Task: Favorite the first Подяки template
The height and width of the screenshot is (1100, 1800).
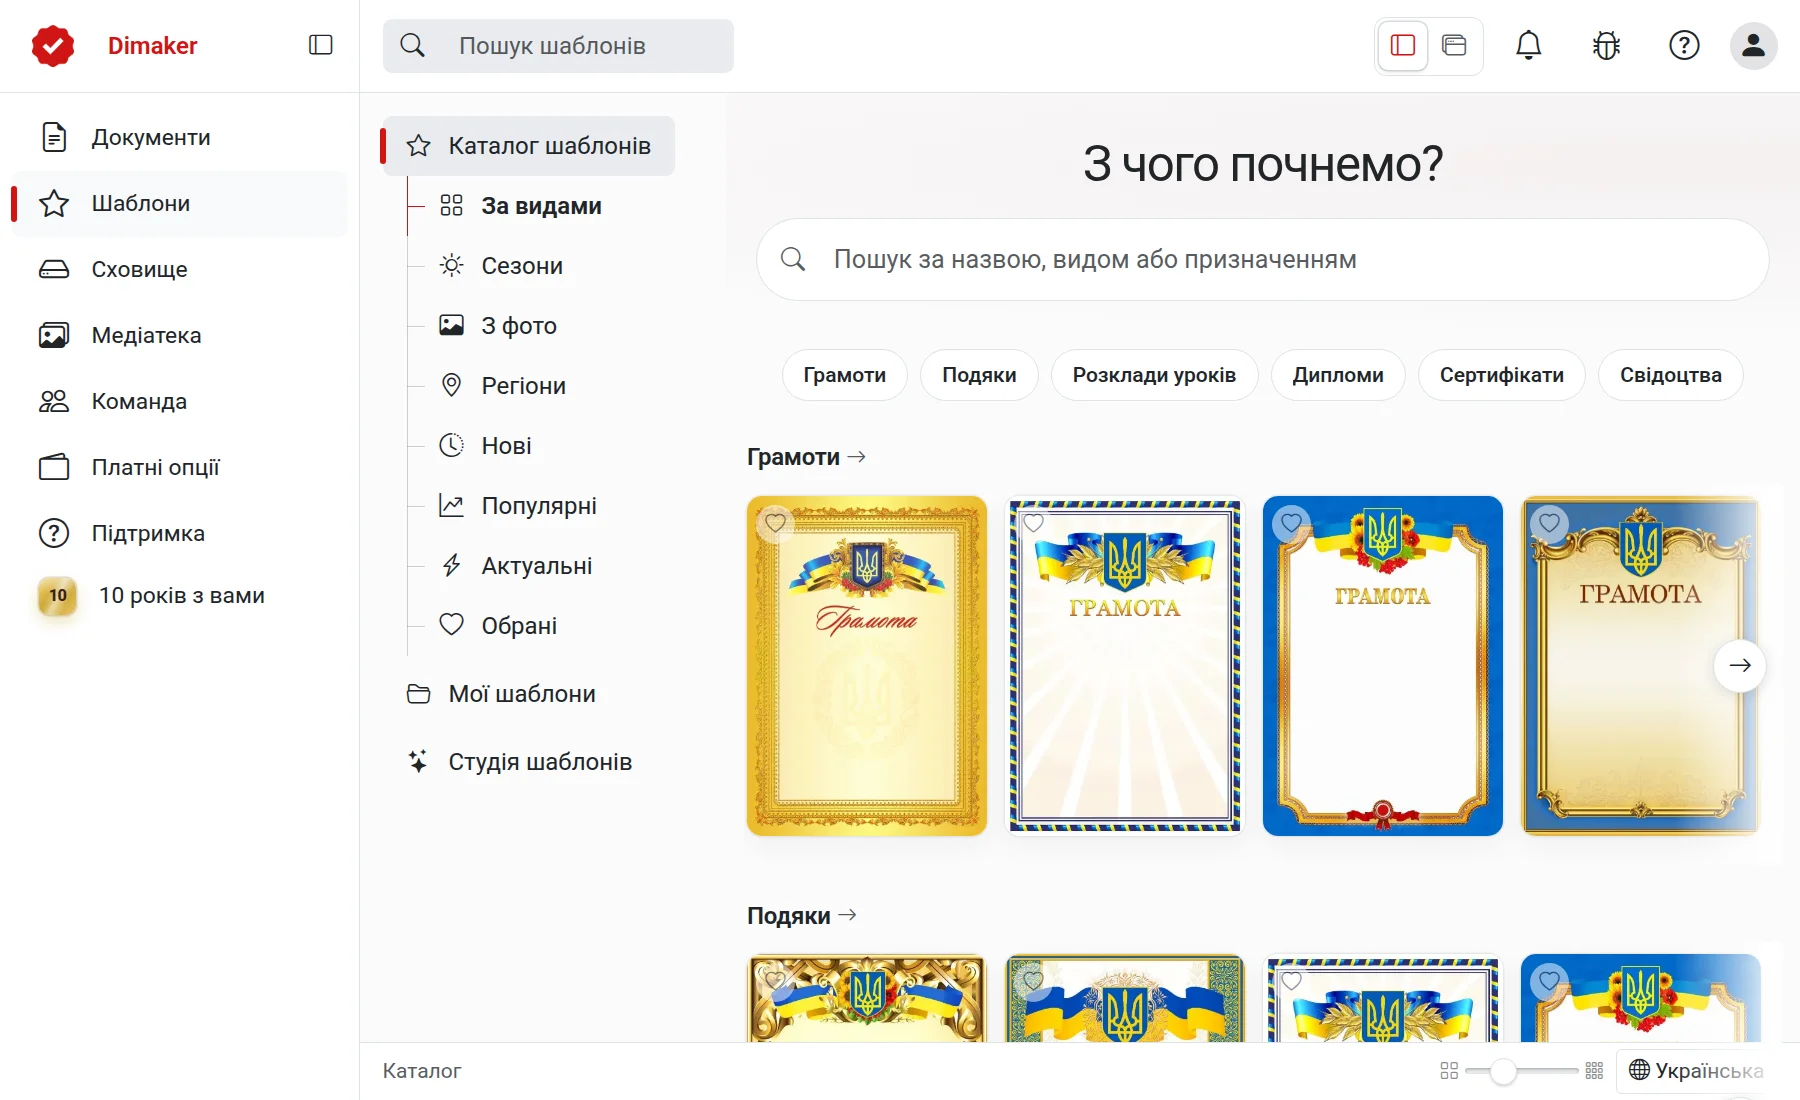Action: click(x=776, y=980)
